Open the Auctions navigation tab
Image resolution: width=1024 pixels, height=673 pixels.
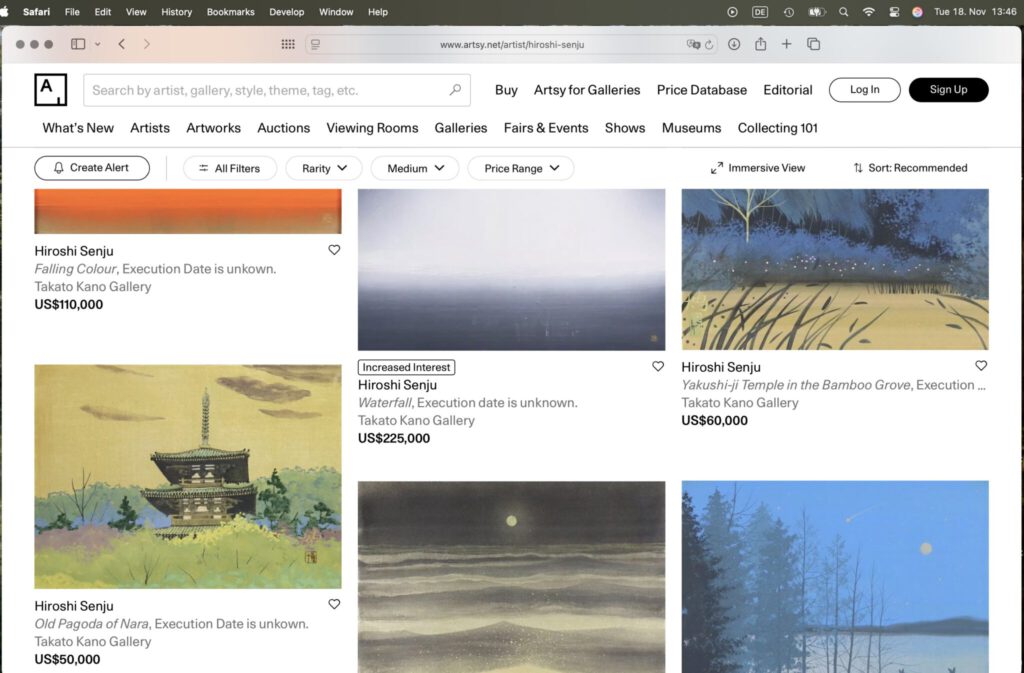point(283,128)
